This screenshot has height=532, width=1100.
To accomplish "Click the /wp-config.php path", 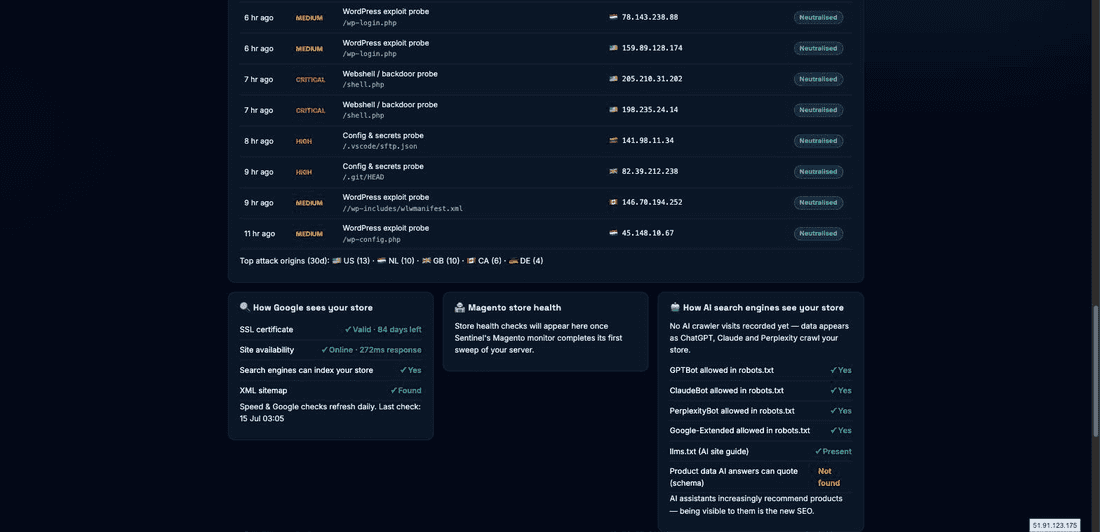I will tap(371, 239).
